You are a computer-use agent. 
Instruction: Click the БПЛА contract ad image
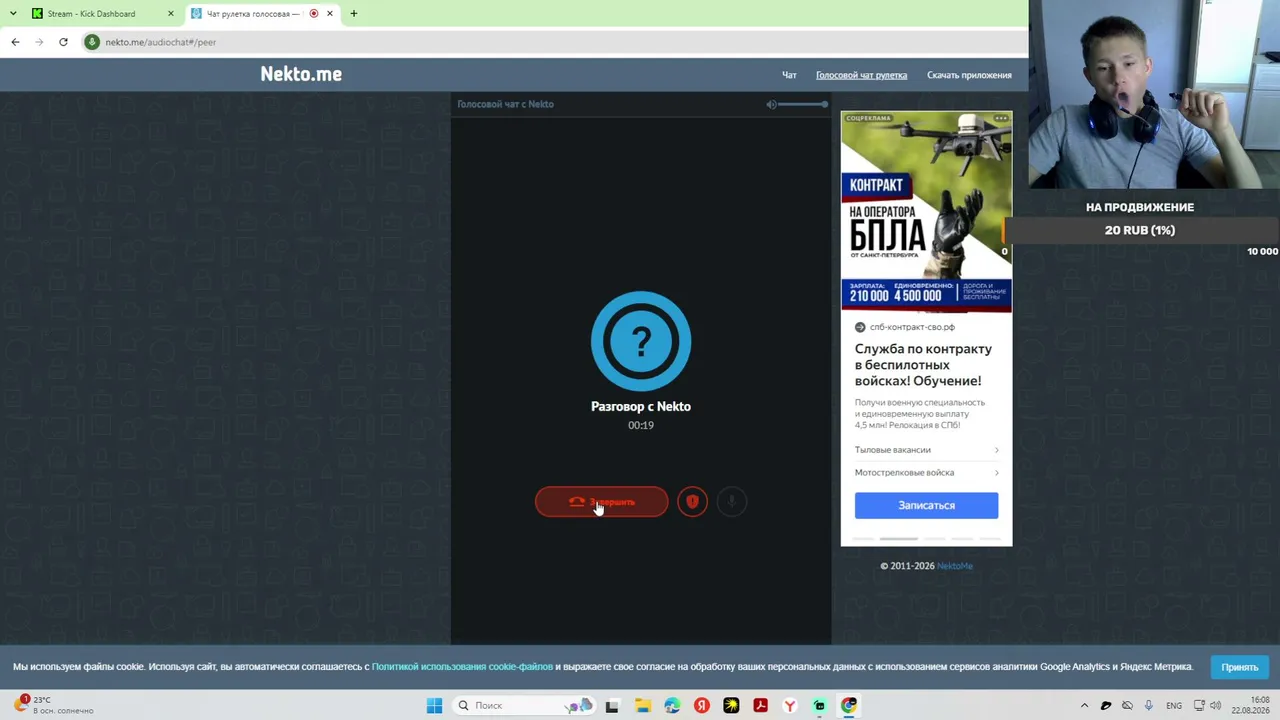click(926, 212)
